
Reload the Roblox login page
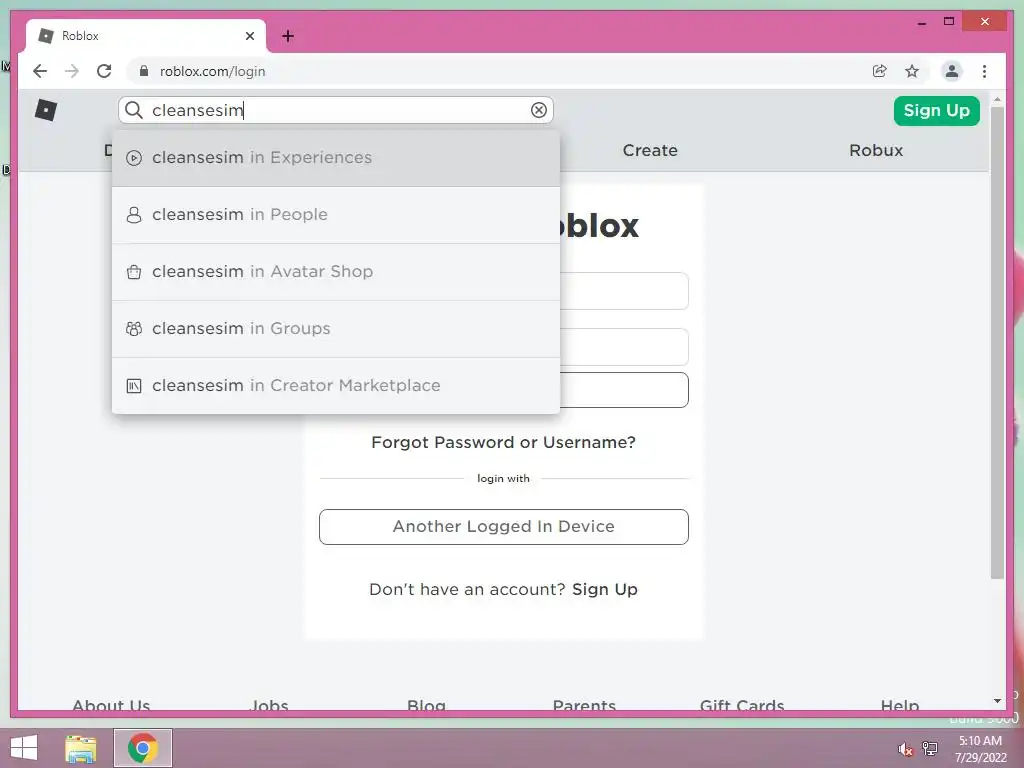(104, 71)
